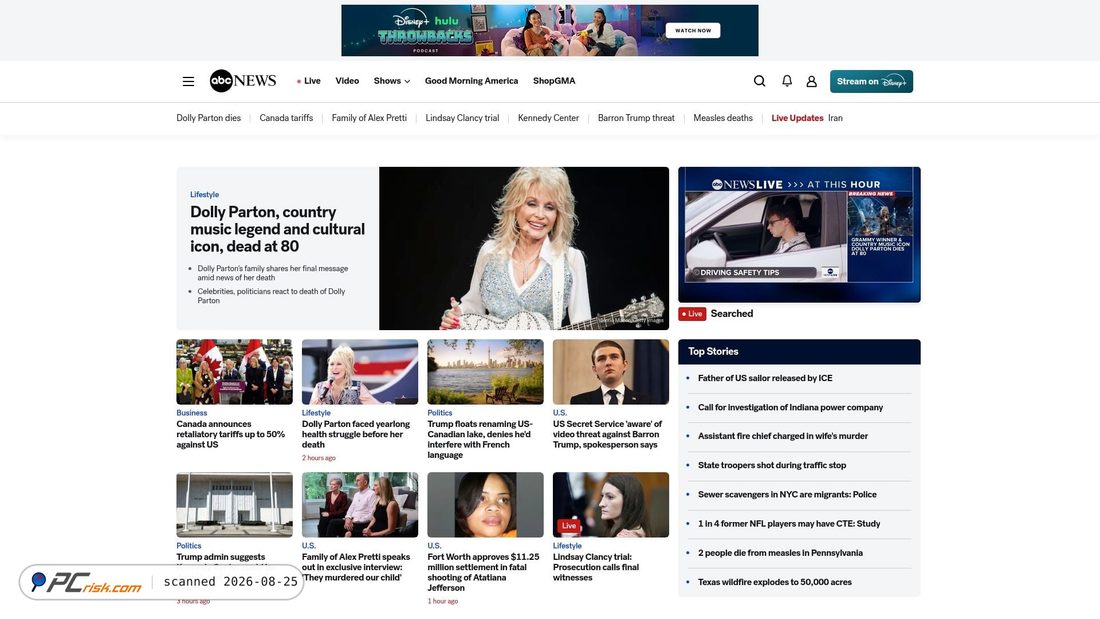
Task: Click the Business category label
Action: pyautogui.click(x=192, y=413)
